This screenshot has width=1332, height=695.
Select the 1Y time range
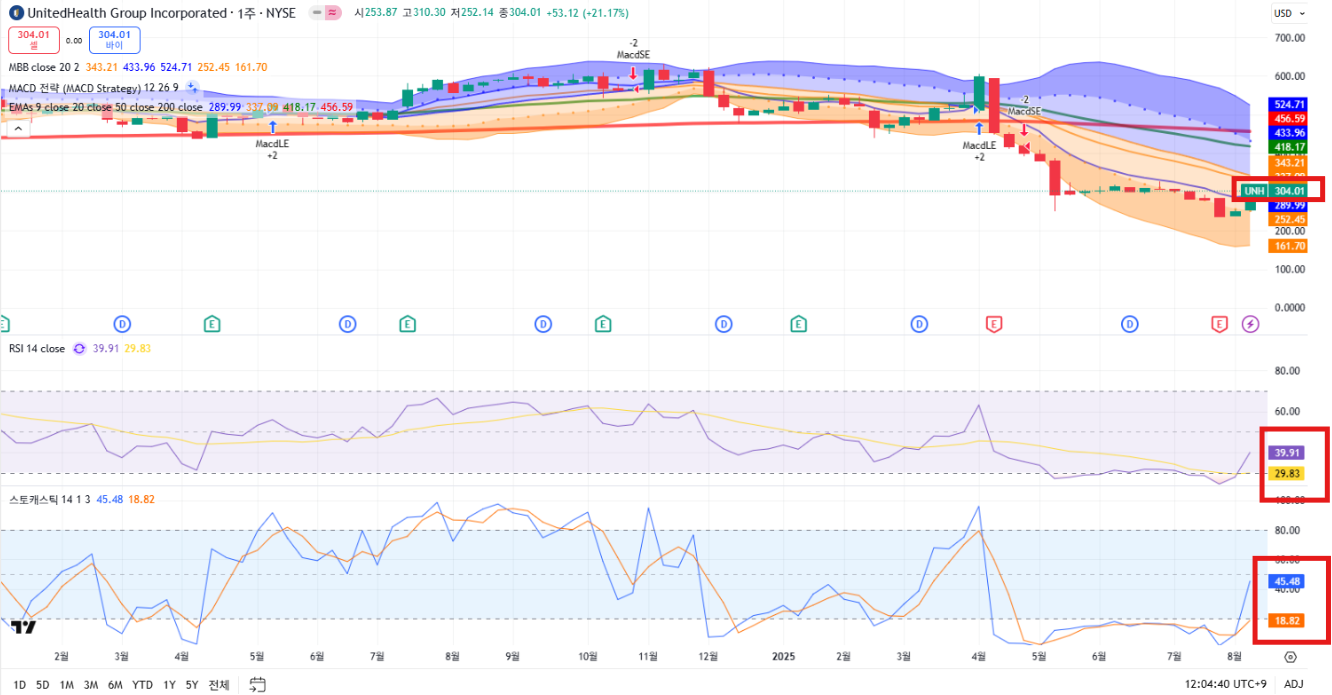pos(169,685)
